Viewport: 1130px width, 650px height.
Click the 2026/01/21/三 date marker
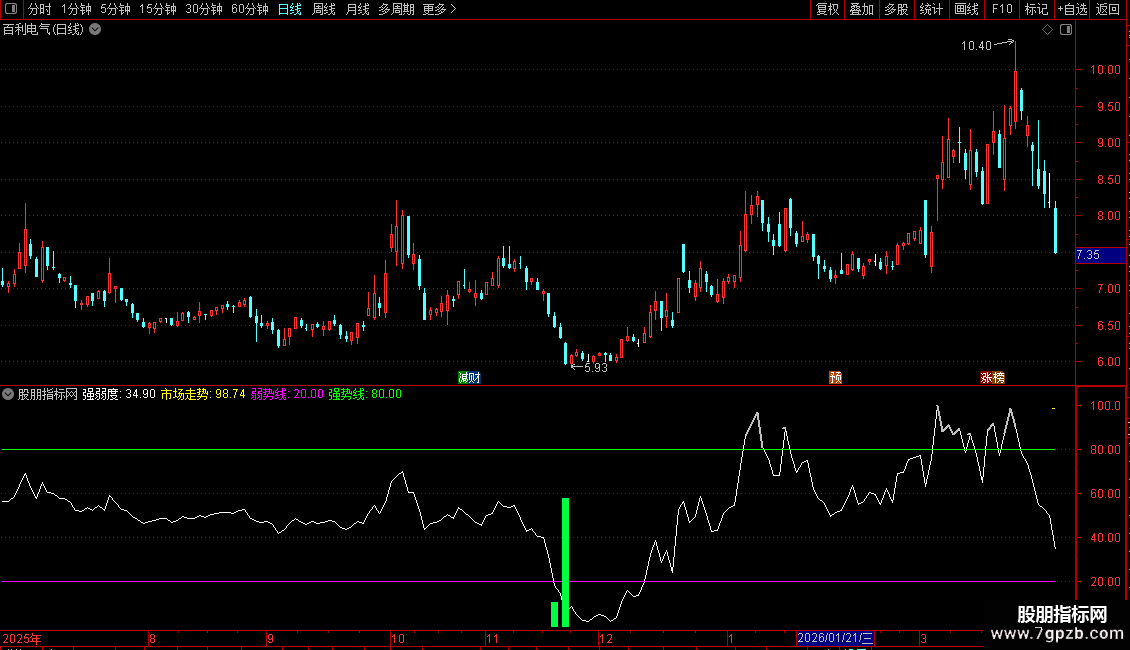pos(835,638)
